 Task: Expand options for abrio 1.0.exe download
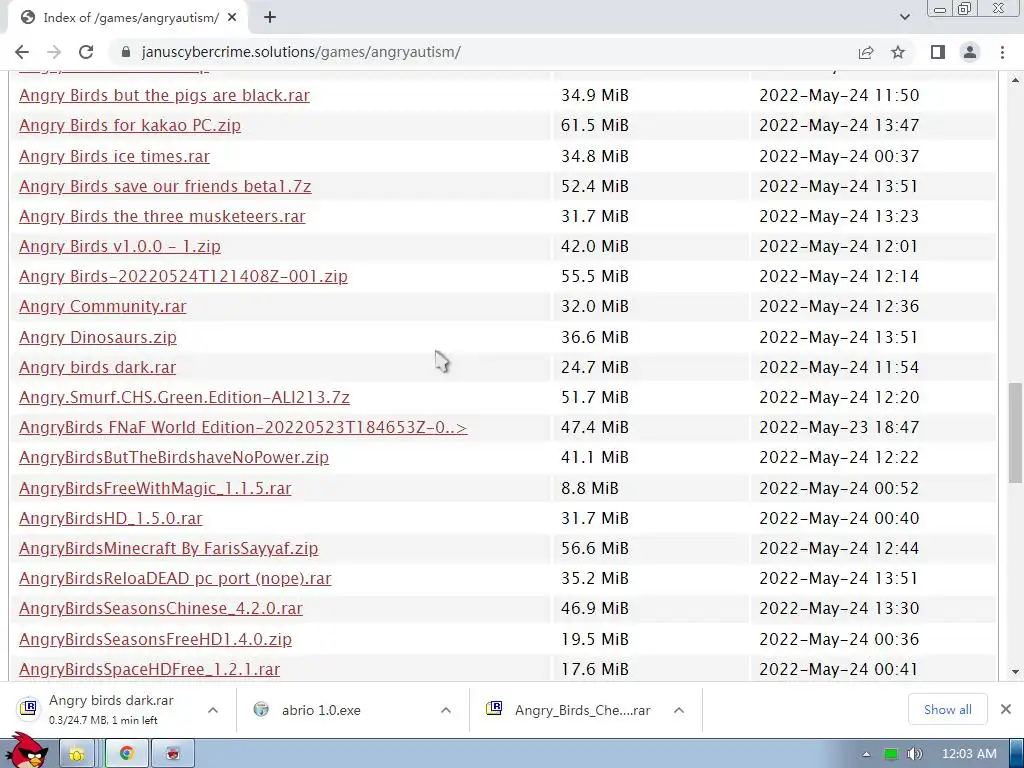pos(446,710)
